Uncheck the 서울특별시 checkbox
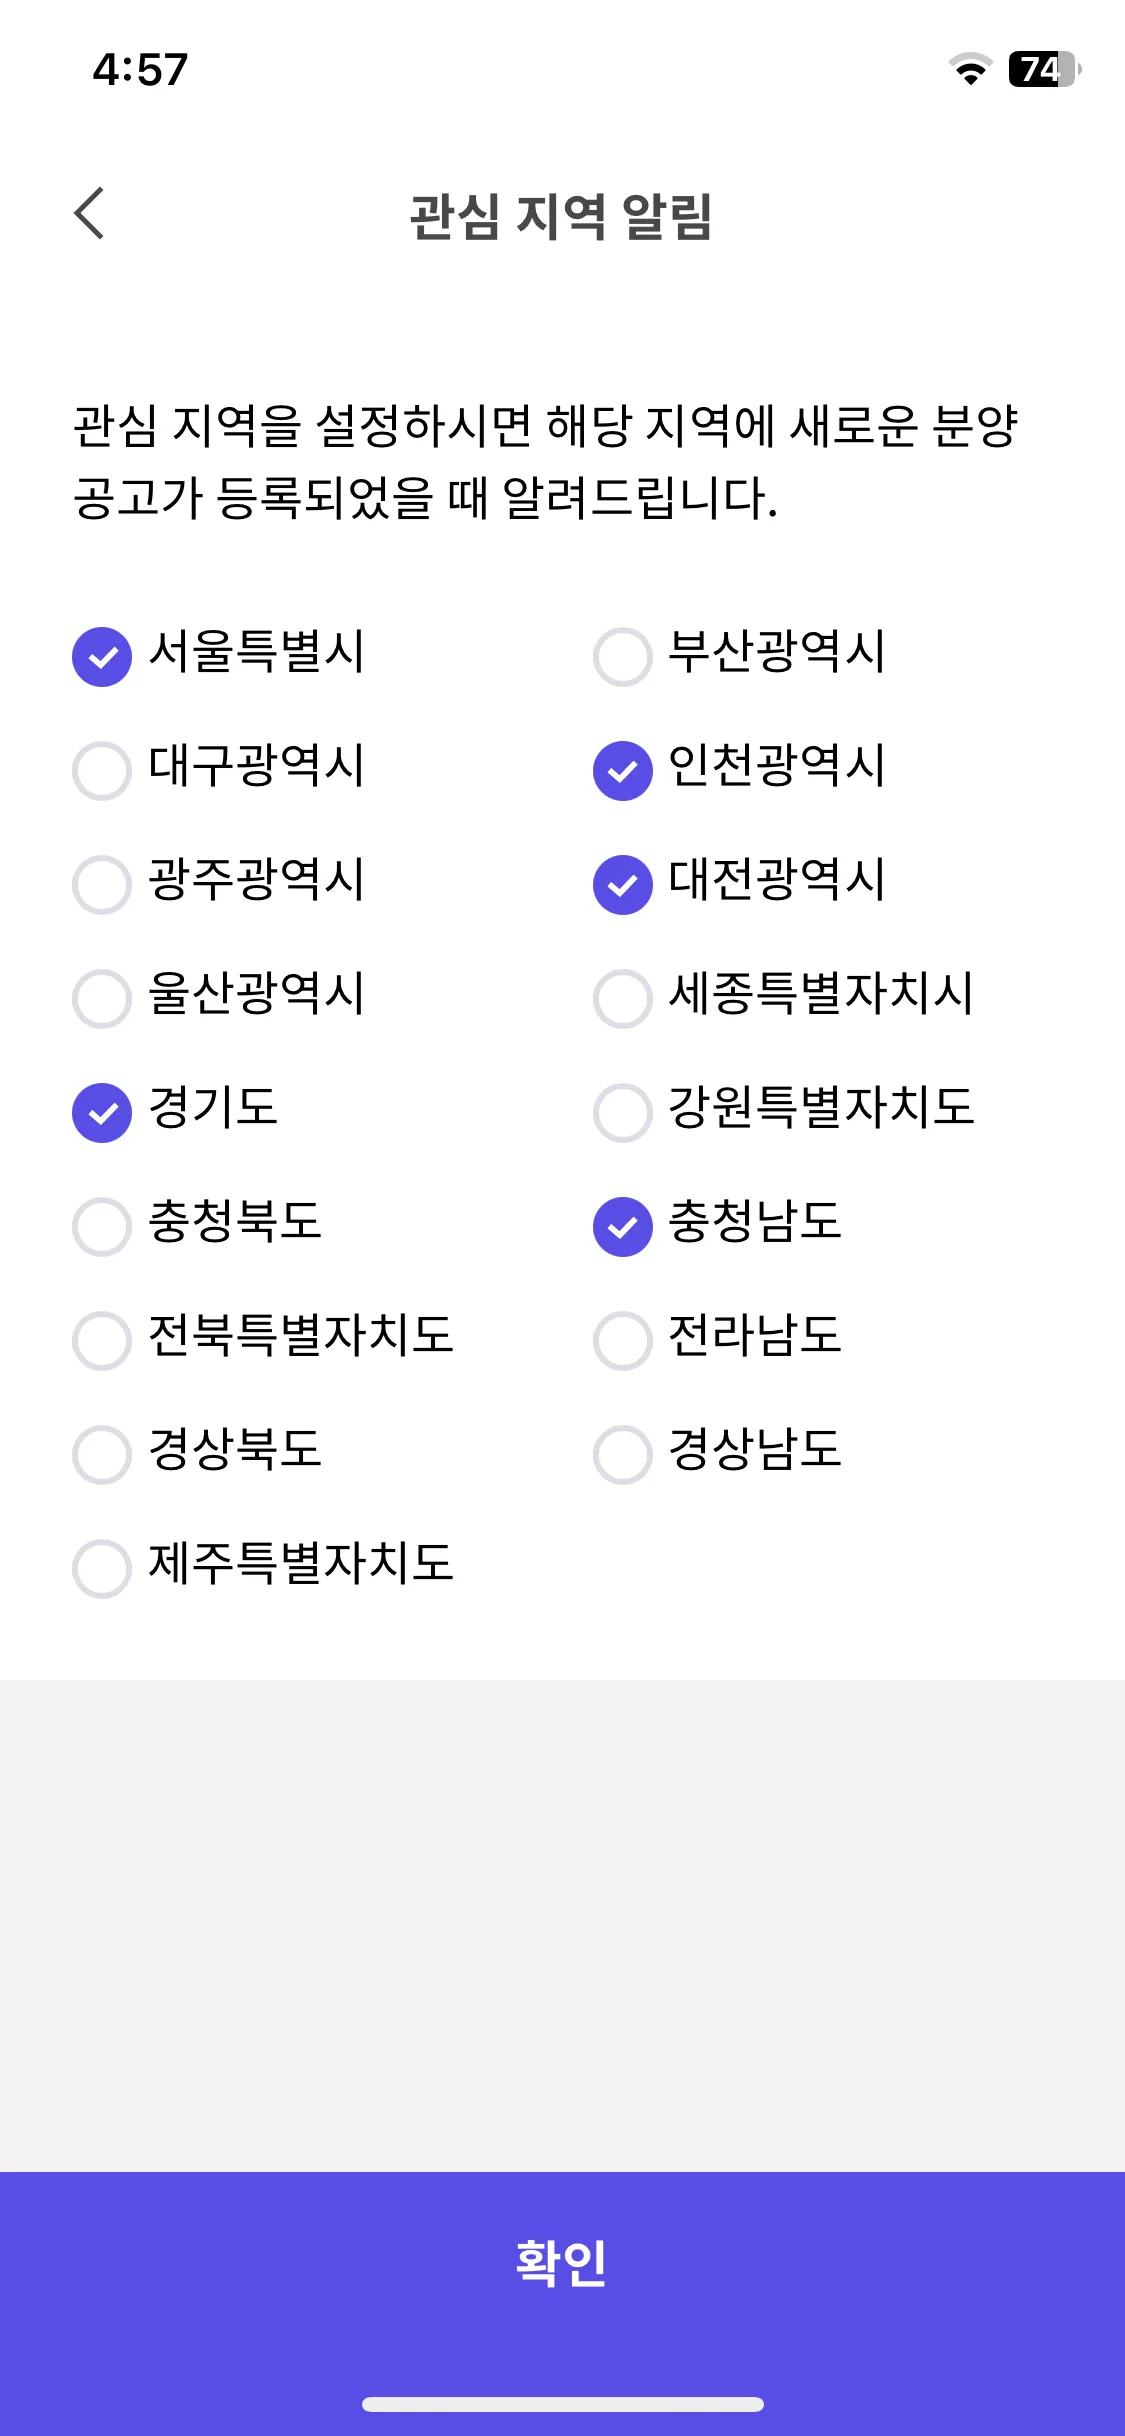Image resolution: width=1125 pixels, height=2436 pixels. click(102, 657)
